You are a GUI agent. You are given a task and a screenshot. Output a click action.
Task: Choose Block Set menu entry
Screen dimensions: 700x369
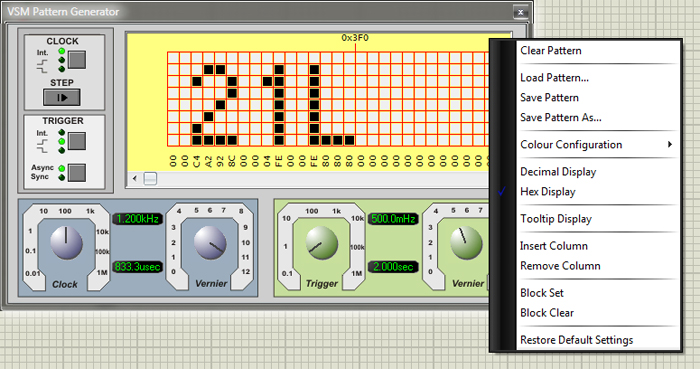coord(542,293)
